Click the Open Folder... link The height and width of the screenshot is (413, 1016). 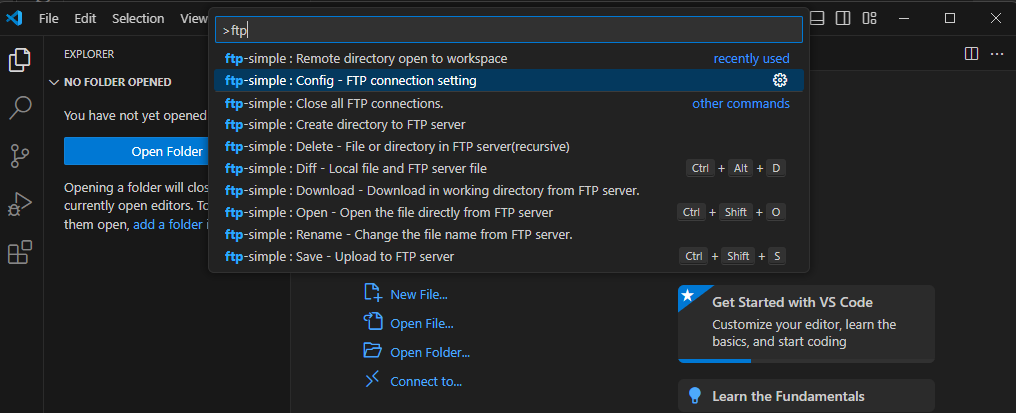tap(430, 353)
